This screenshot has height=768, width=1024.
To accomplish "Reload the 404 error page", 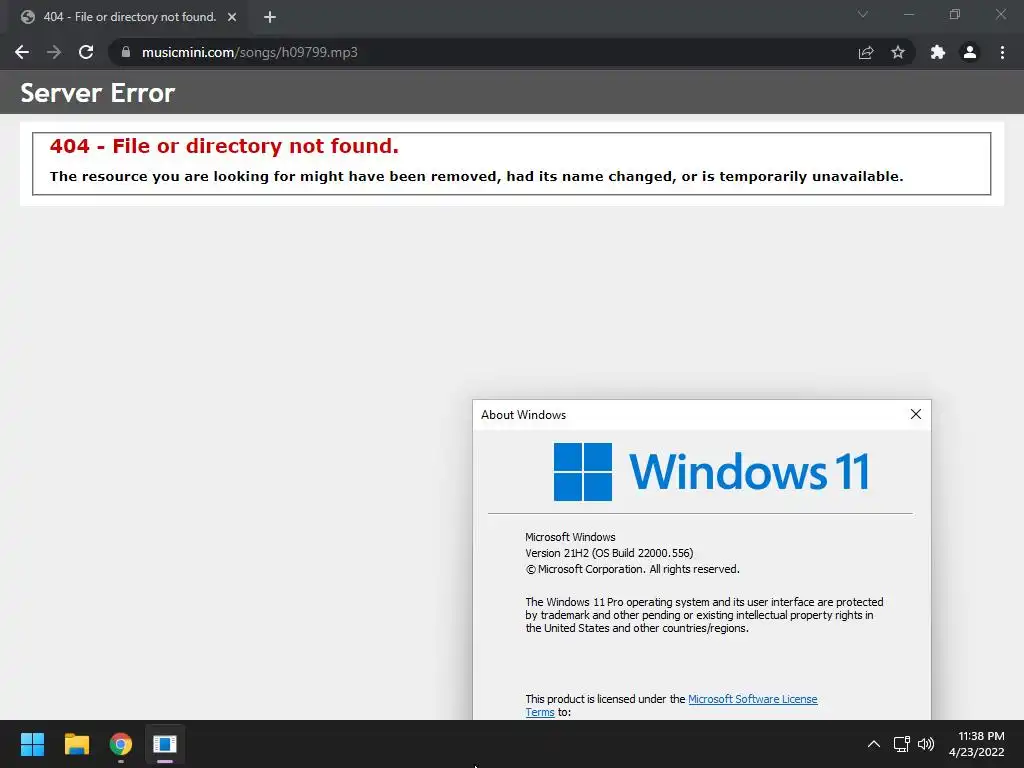I will click(x=86, y=52).
